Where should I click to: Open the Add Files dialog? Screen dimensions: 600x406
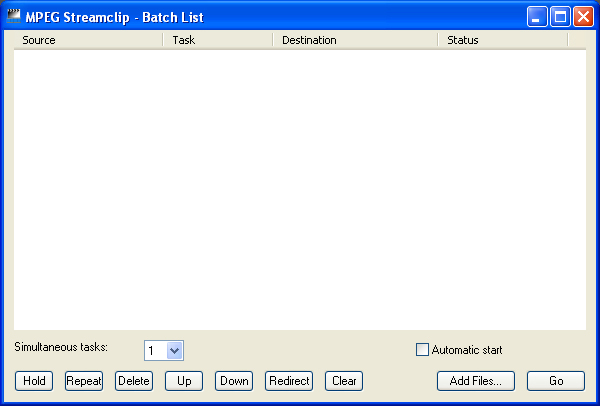[476, 381]
